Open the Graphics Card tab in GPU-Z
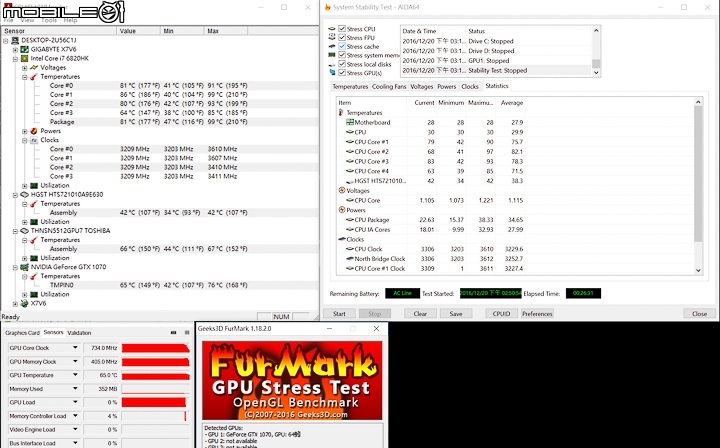The width and height of the screenshot is (720, 448). tap(22, 333)
